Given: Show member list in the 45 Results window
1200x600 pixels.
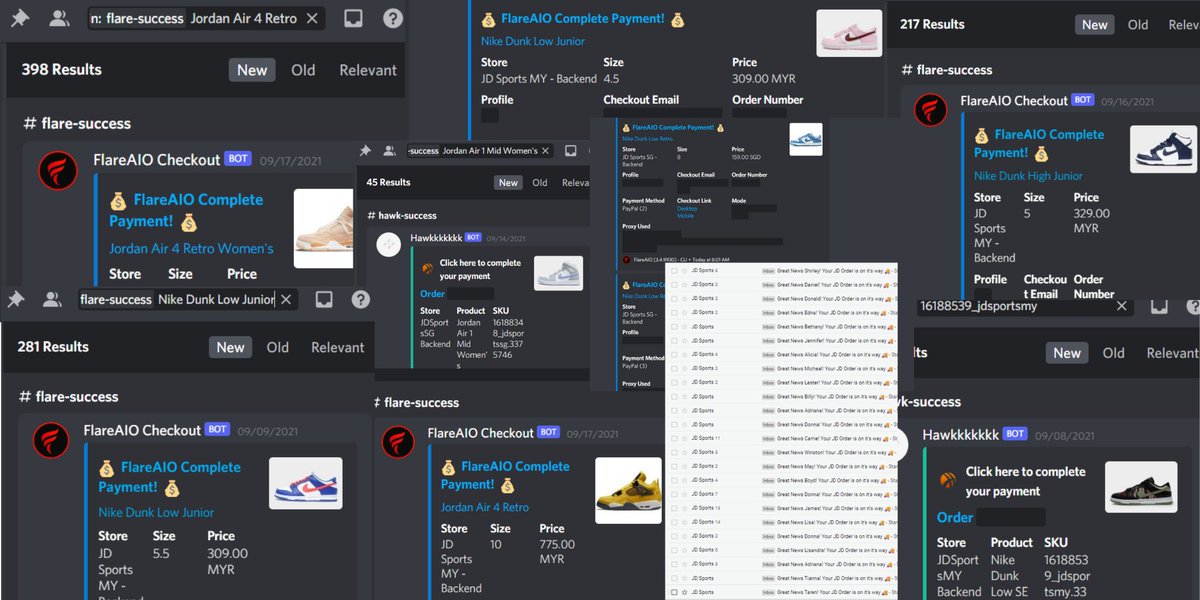Looking at the screenshot, I should (389, 151).
